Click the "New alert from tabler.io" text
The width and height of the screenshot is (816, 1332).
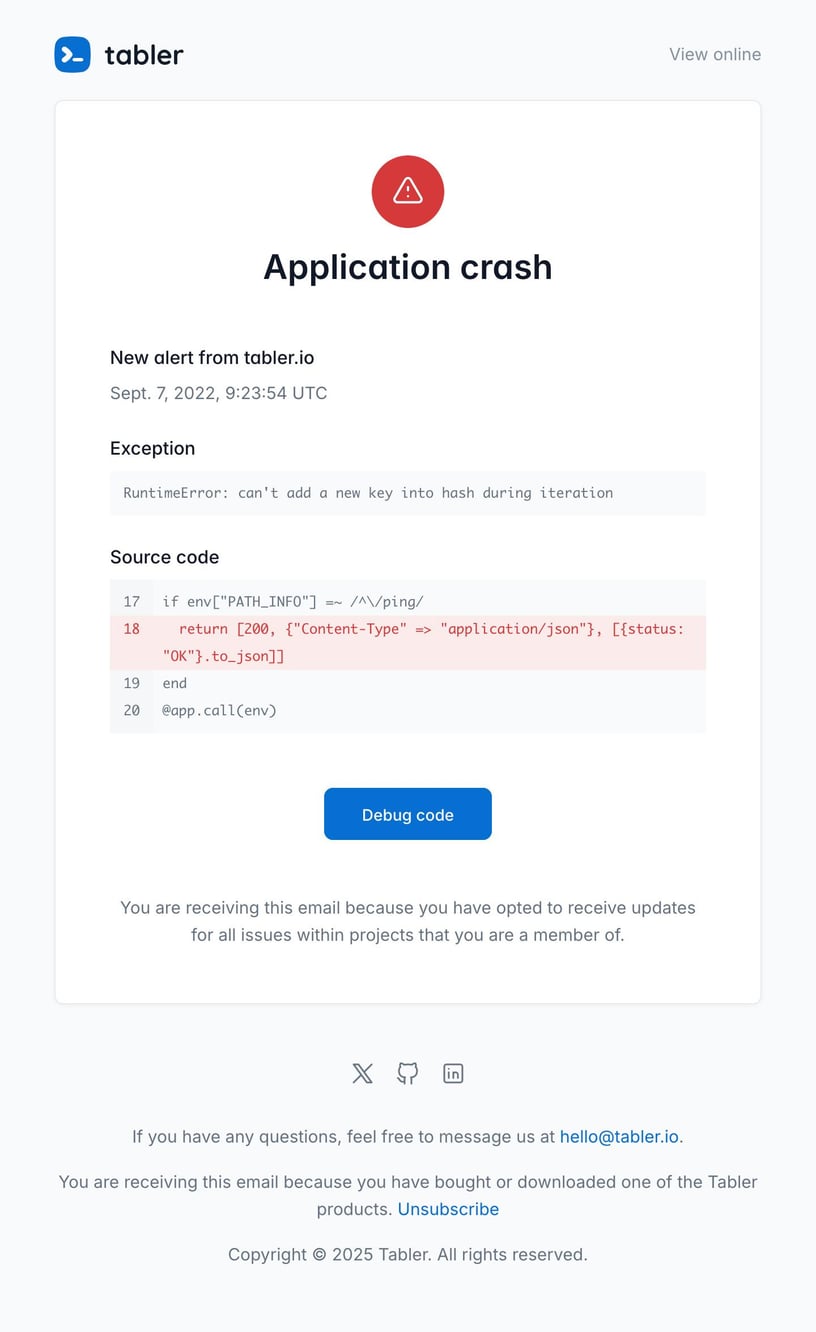point(212,357)
